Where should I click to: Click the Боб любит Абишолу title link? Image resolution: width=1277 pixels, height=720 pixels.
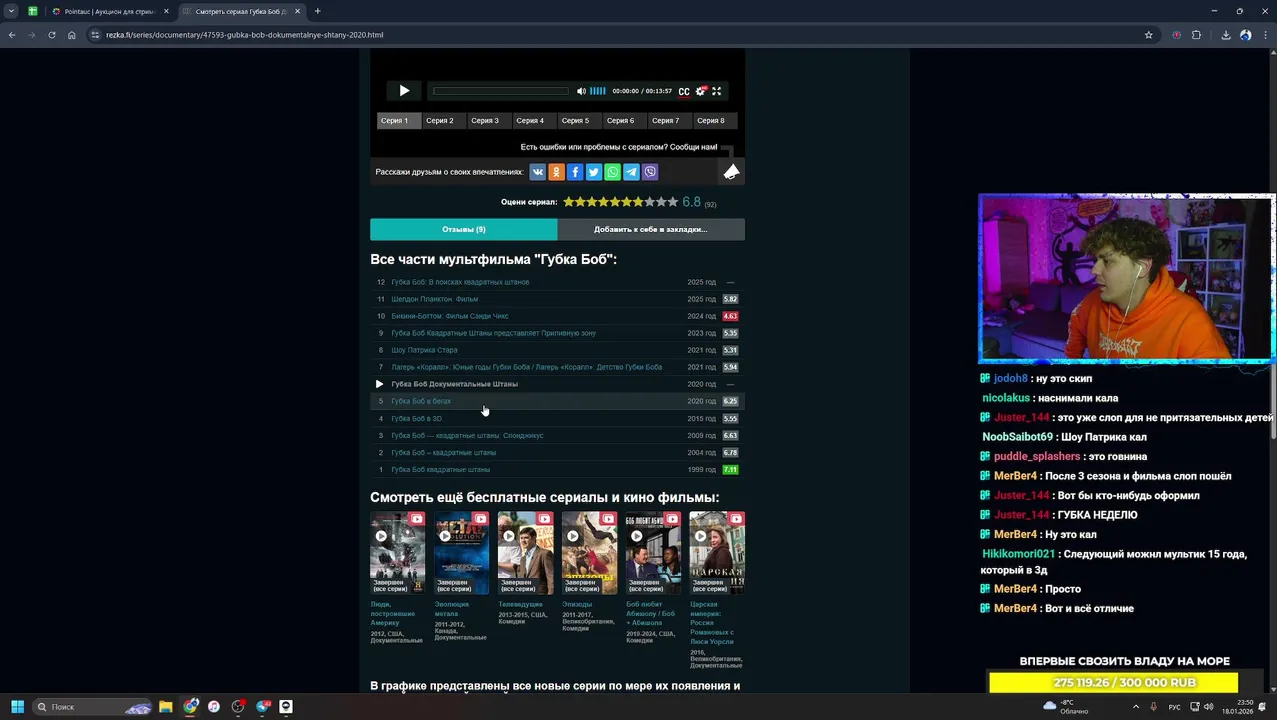point(650,613)
